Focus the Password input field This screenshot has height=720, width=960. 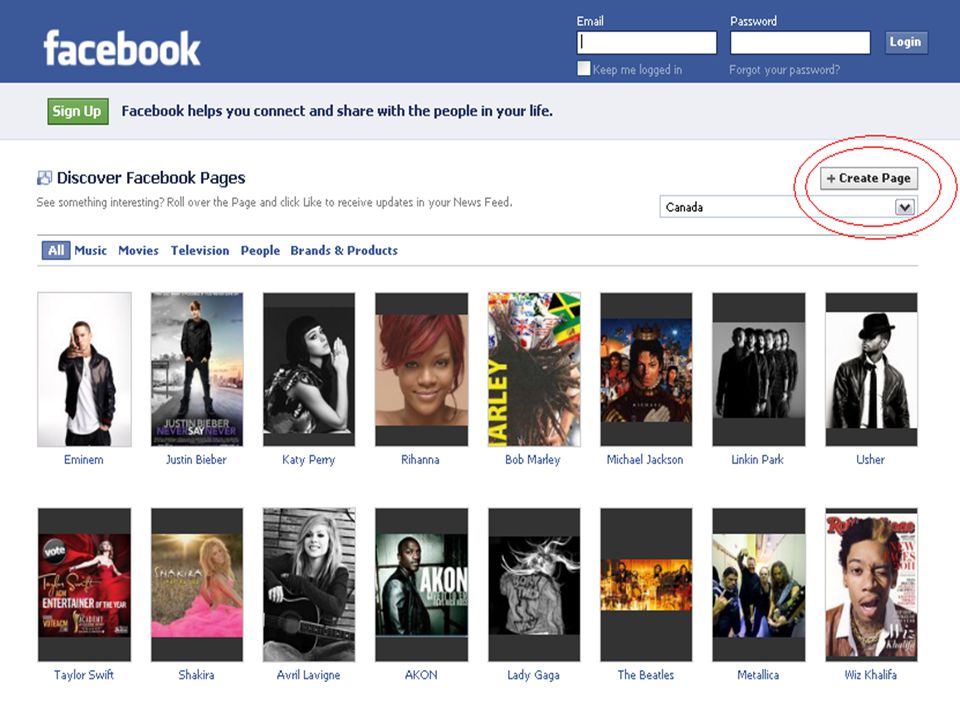pyautogui.click(x=800, y=42)
